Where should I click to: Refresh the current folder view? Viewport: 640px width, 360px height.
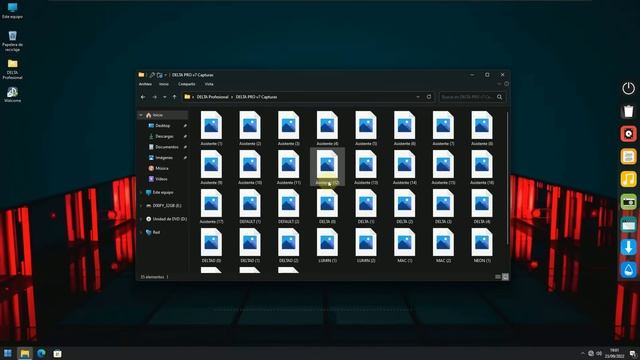click(429, 97)
